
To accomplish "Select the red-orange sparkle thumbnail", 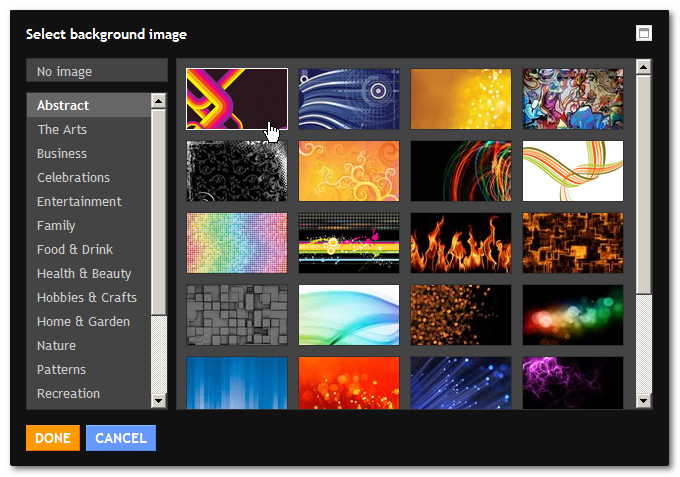I will point(349,383).
